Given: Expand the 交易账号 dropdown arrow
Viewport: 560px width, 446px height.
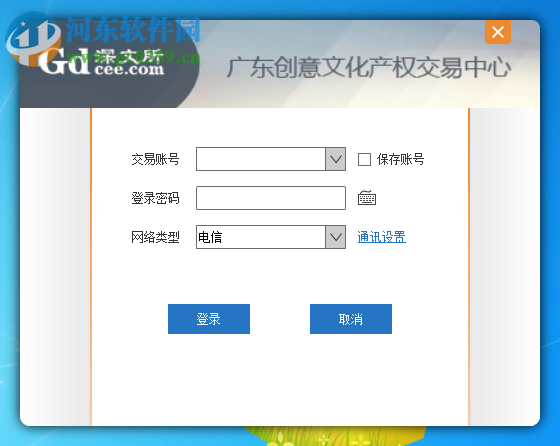Looking at the screenshot, I should point(335,159).
